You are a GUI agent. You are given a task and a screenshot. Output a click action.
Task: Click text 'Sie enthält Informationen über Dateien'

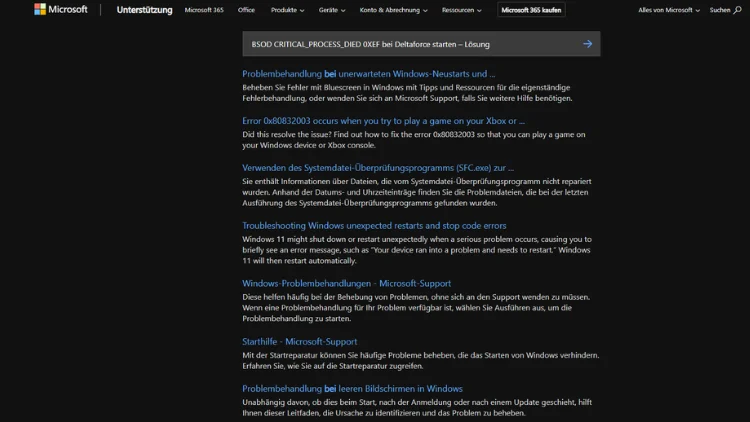click(310, 181)
